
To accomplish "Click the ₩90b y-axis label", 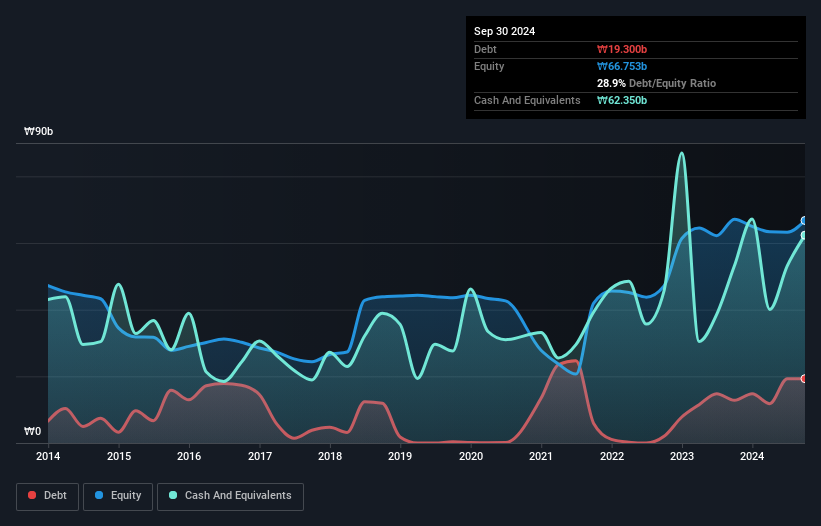I will tap(38, 131).
